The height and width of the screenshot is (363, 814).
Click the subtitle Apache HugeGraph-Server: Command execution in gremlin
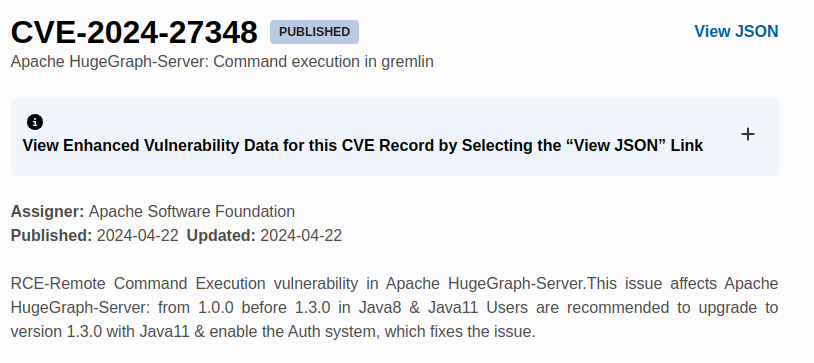click(222, 61)
